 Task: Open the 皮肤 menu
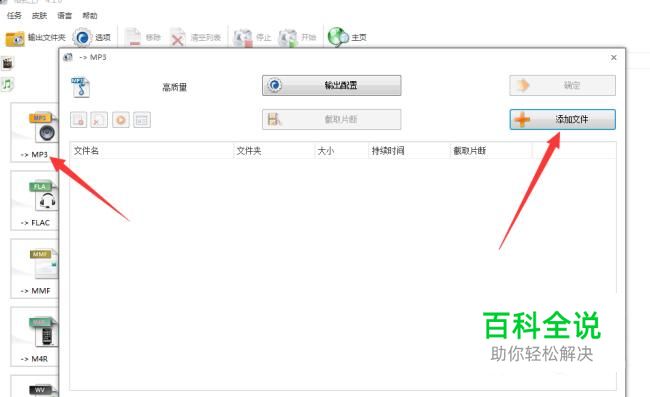coord(39,16)
